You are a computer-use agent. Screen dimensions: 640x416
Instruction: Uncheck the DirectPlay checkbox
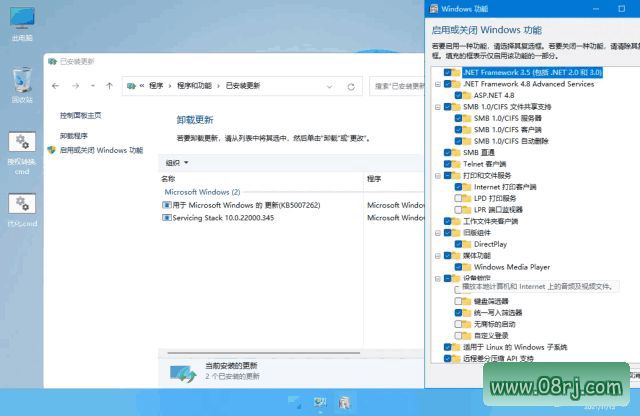[x=458, y=244]
